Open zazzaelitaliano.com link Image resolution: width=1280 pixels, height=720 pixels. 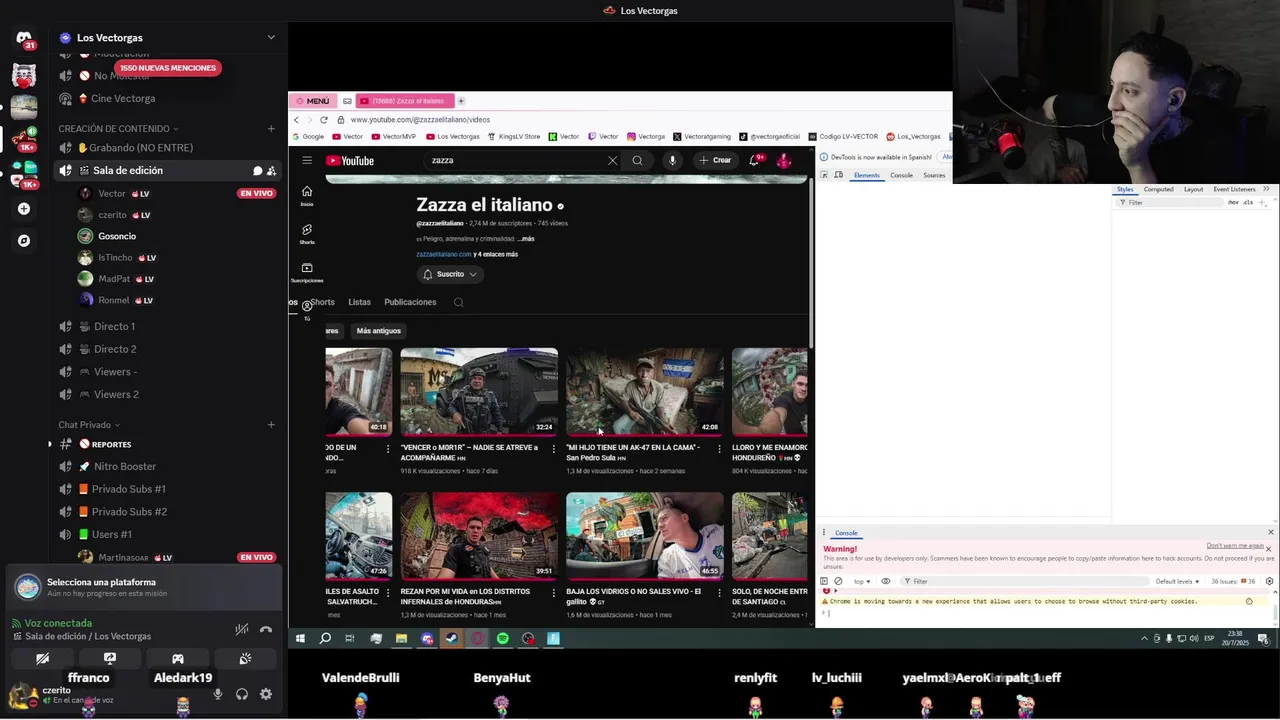(x=443, y=254)
